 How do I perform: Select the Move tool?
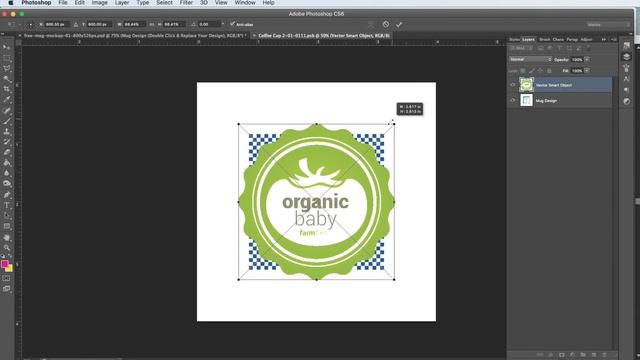tap(7, 47)
